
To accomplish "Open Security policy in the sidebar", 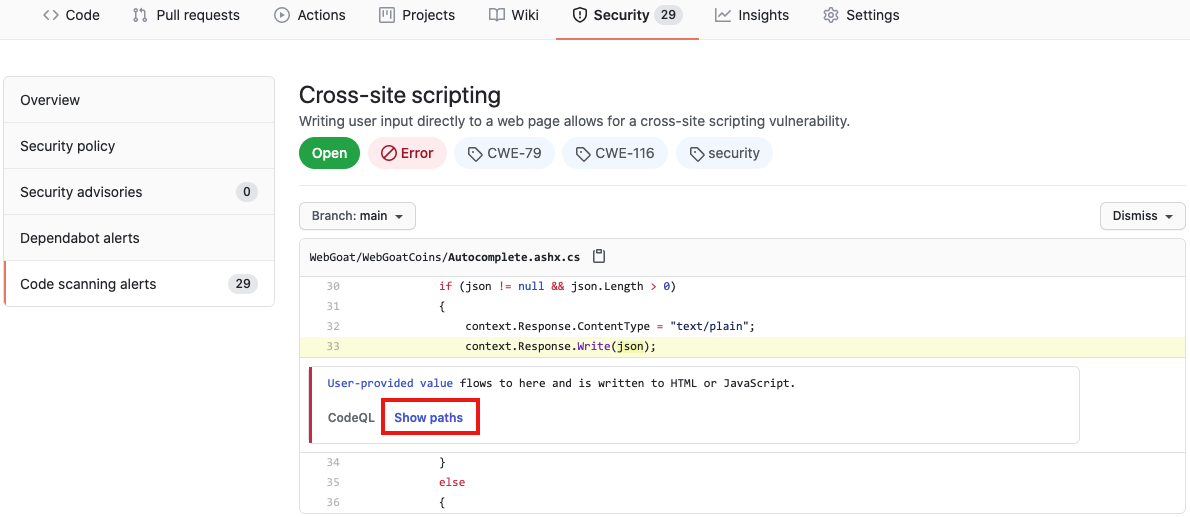I will pyautogui.click(x=68, y=146).
